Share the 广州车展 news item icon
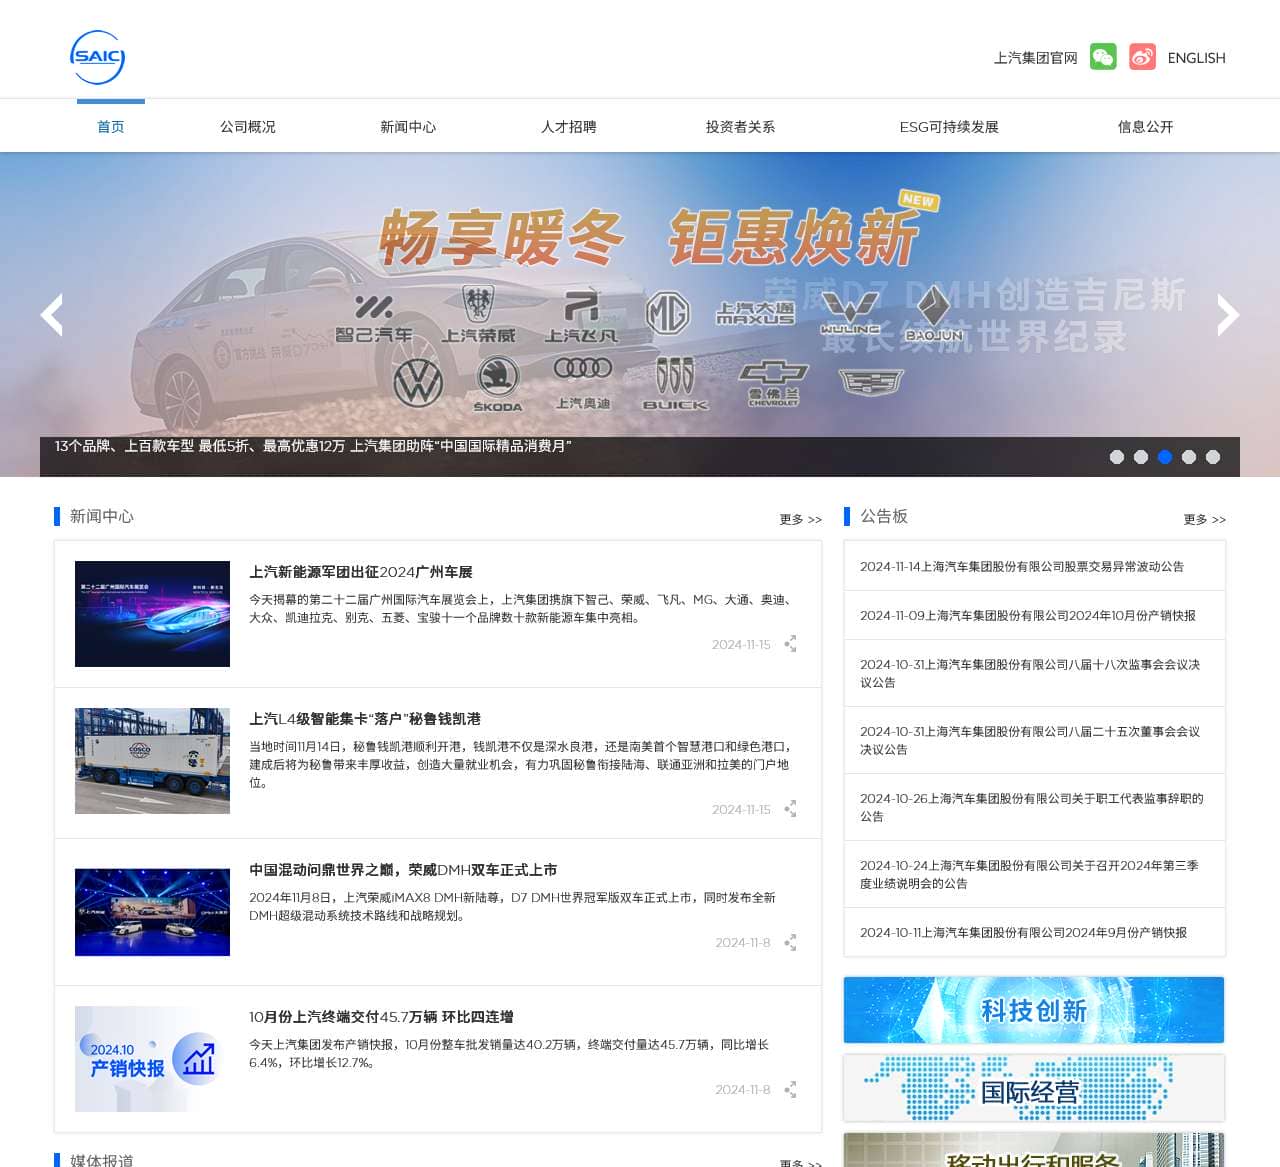The image size is (1280, 1167). pyautogui.click(x=791, y=644)
